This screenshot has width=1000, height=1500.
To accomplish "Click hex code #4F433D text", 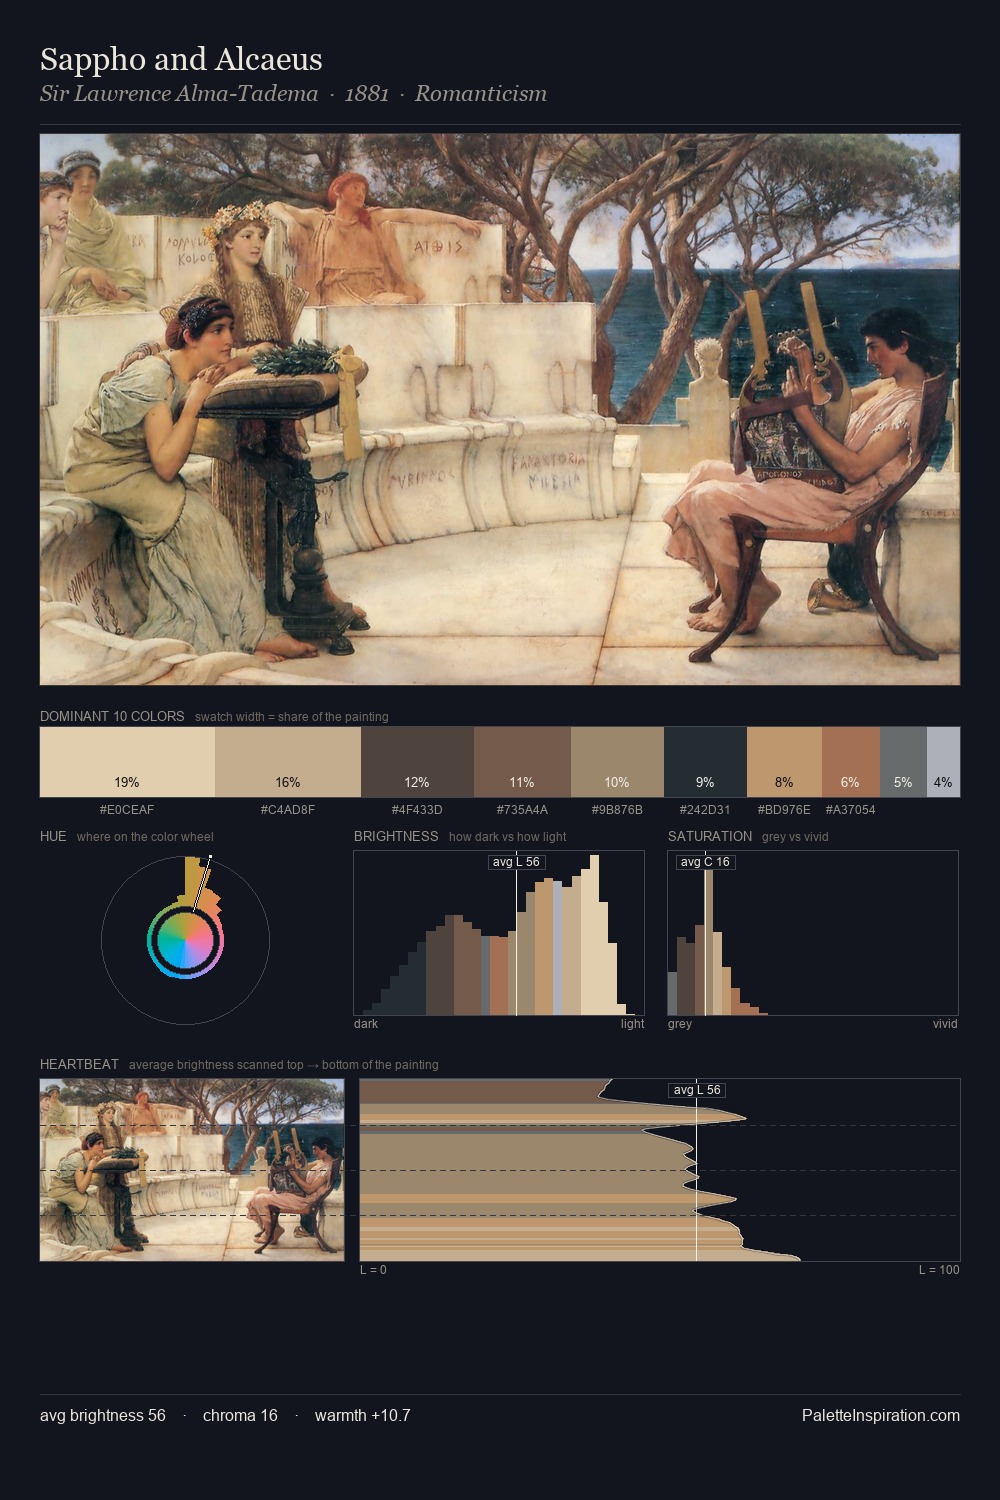I will click(417, 810).
